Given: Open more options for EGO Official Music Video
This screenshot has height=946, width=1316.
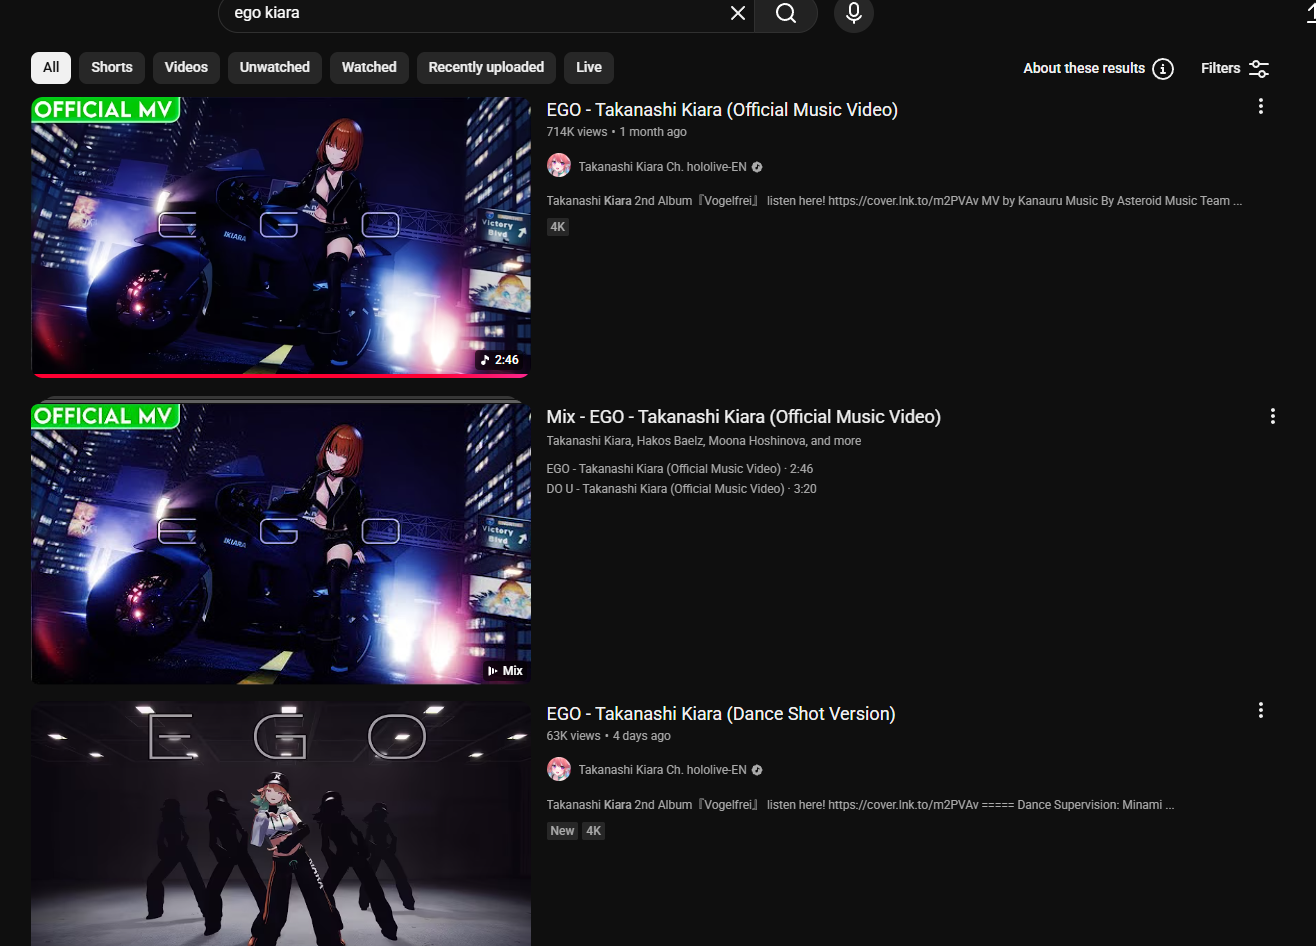Looking at the screenshot, I should tap(1261, 106).
